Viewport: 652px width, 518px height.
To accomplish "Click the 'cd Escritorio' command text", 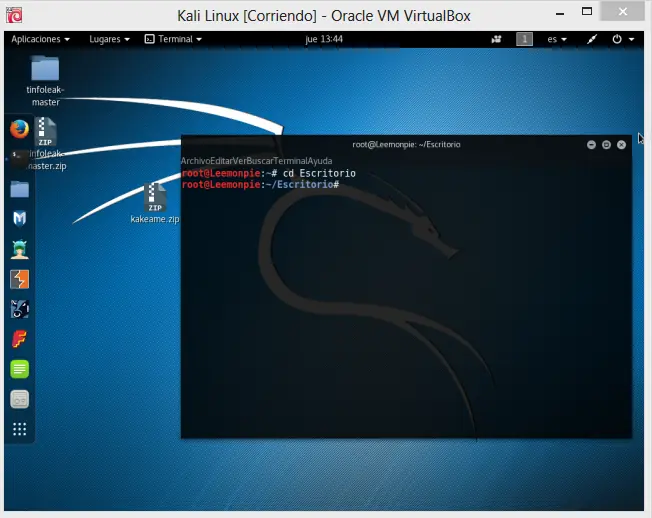I will pos(319,173).
